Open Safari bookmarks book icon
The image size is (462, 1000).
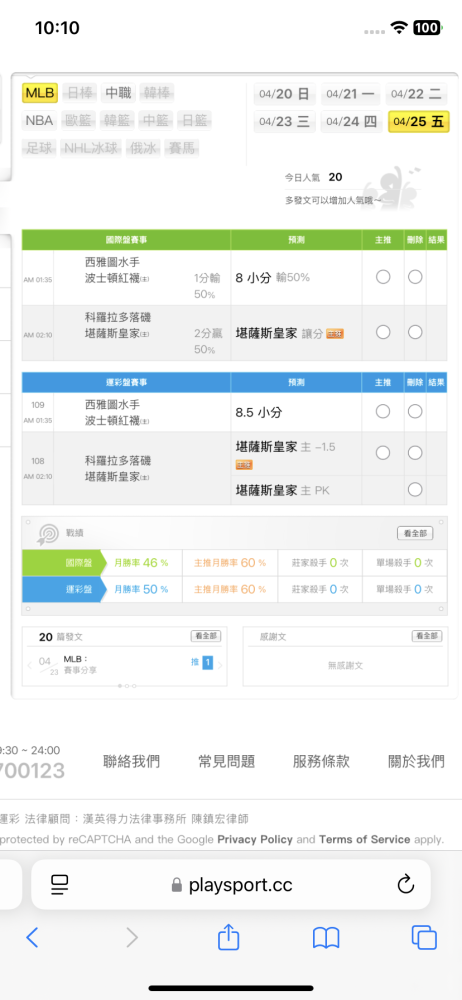325,937
